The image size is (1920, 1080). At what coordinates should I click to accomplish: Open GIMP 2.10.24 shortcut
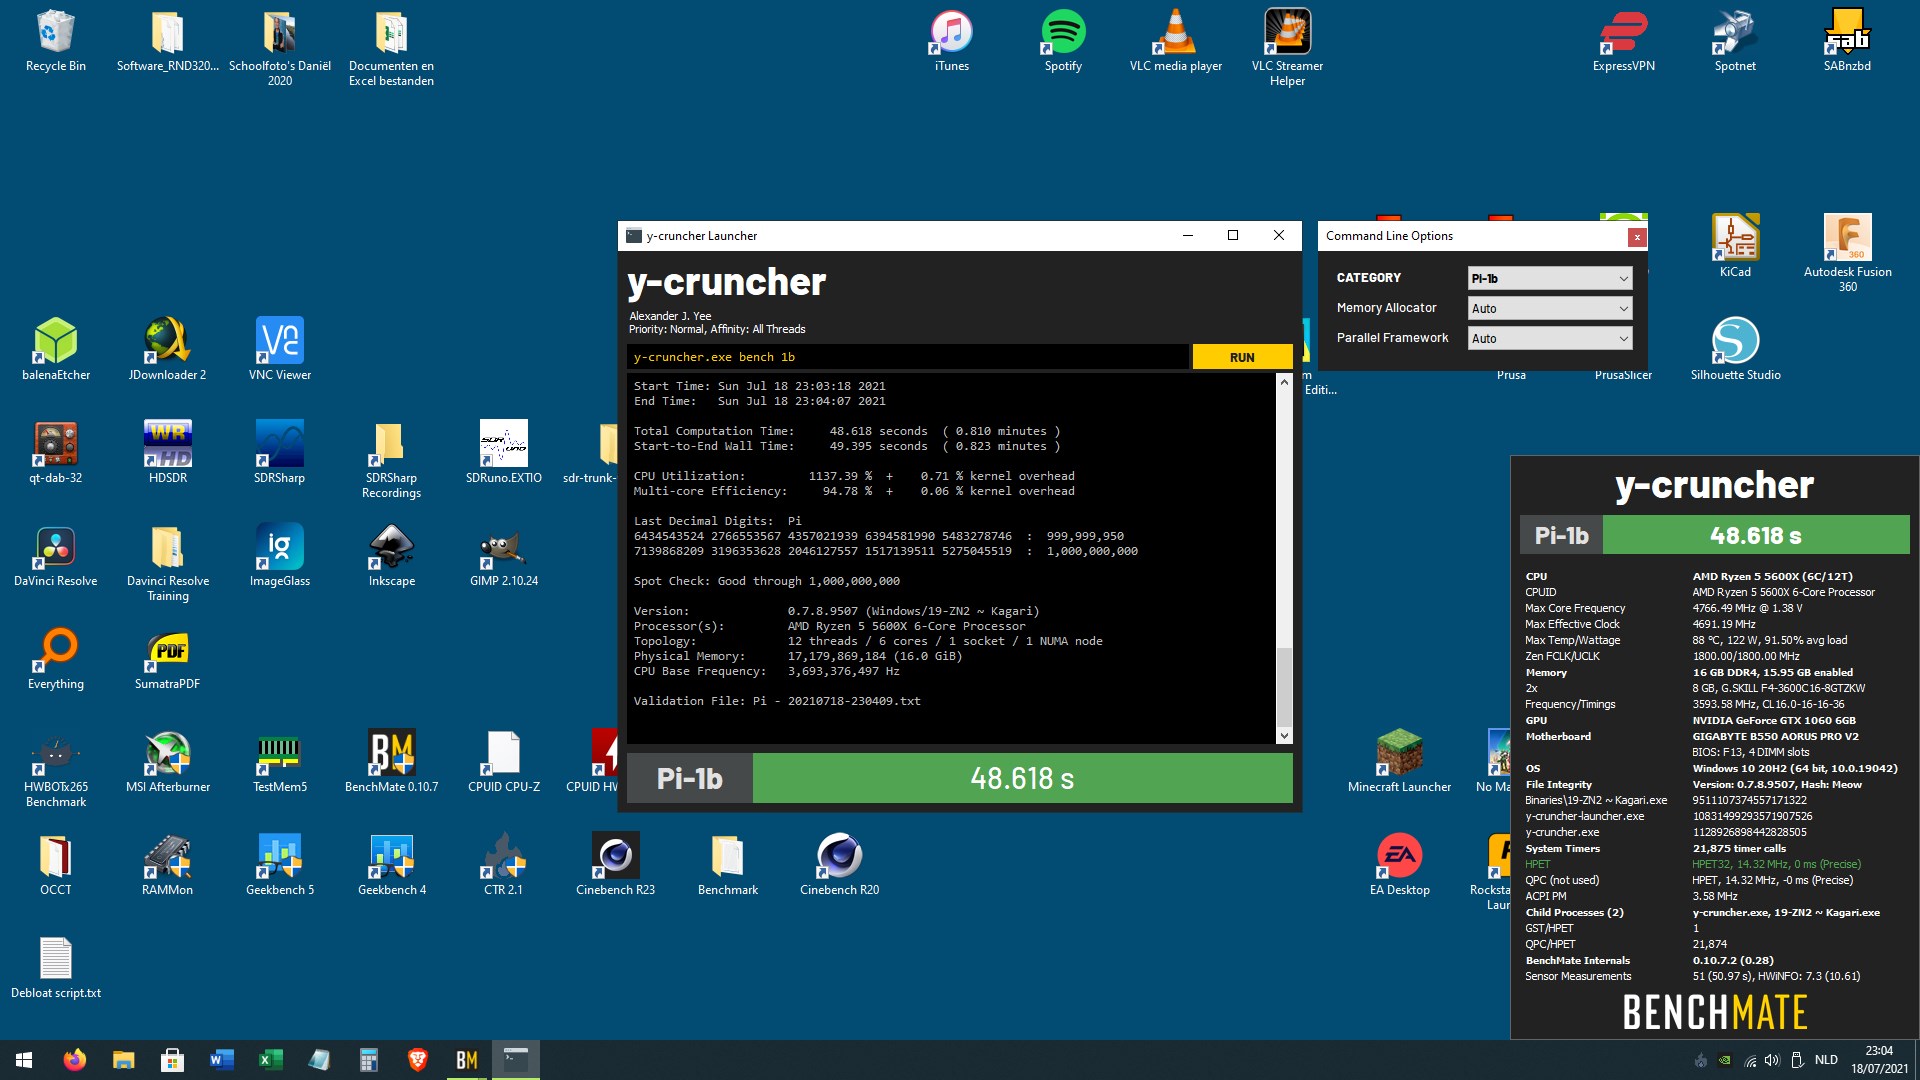(503, 556)
